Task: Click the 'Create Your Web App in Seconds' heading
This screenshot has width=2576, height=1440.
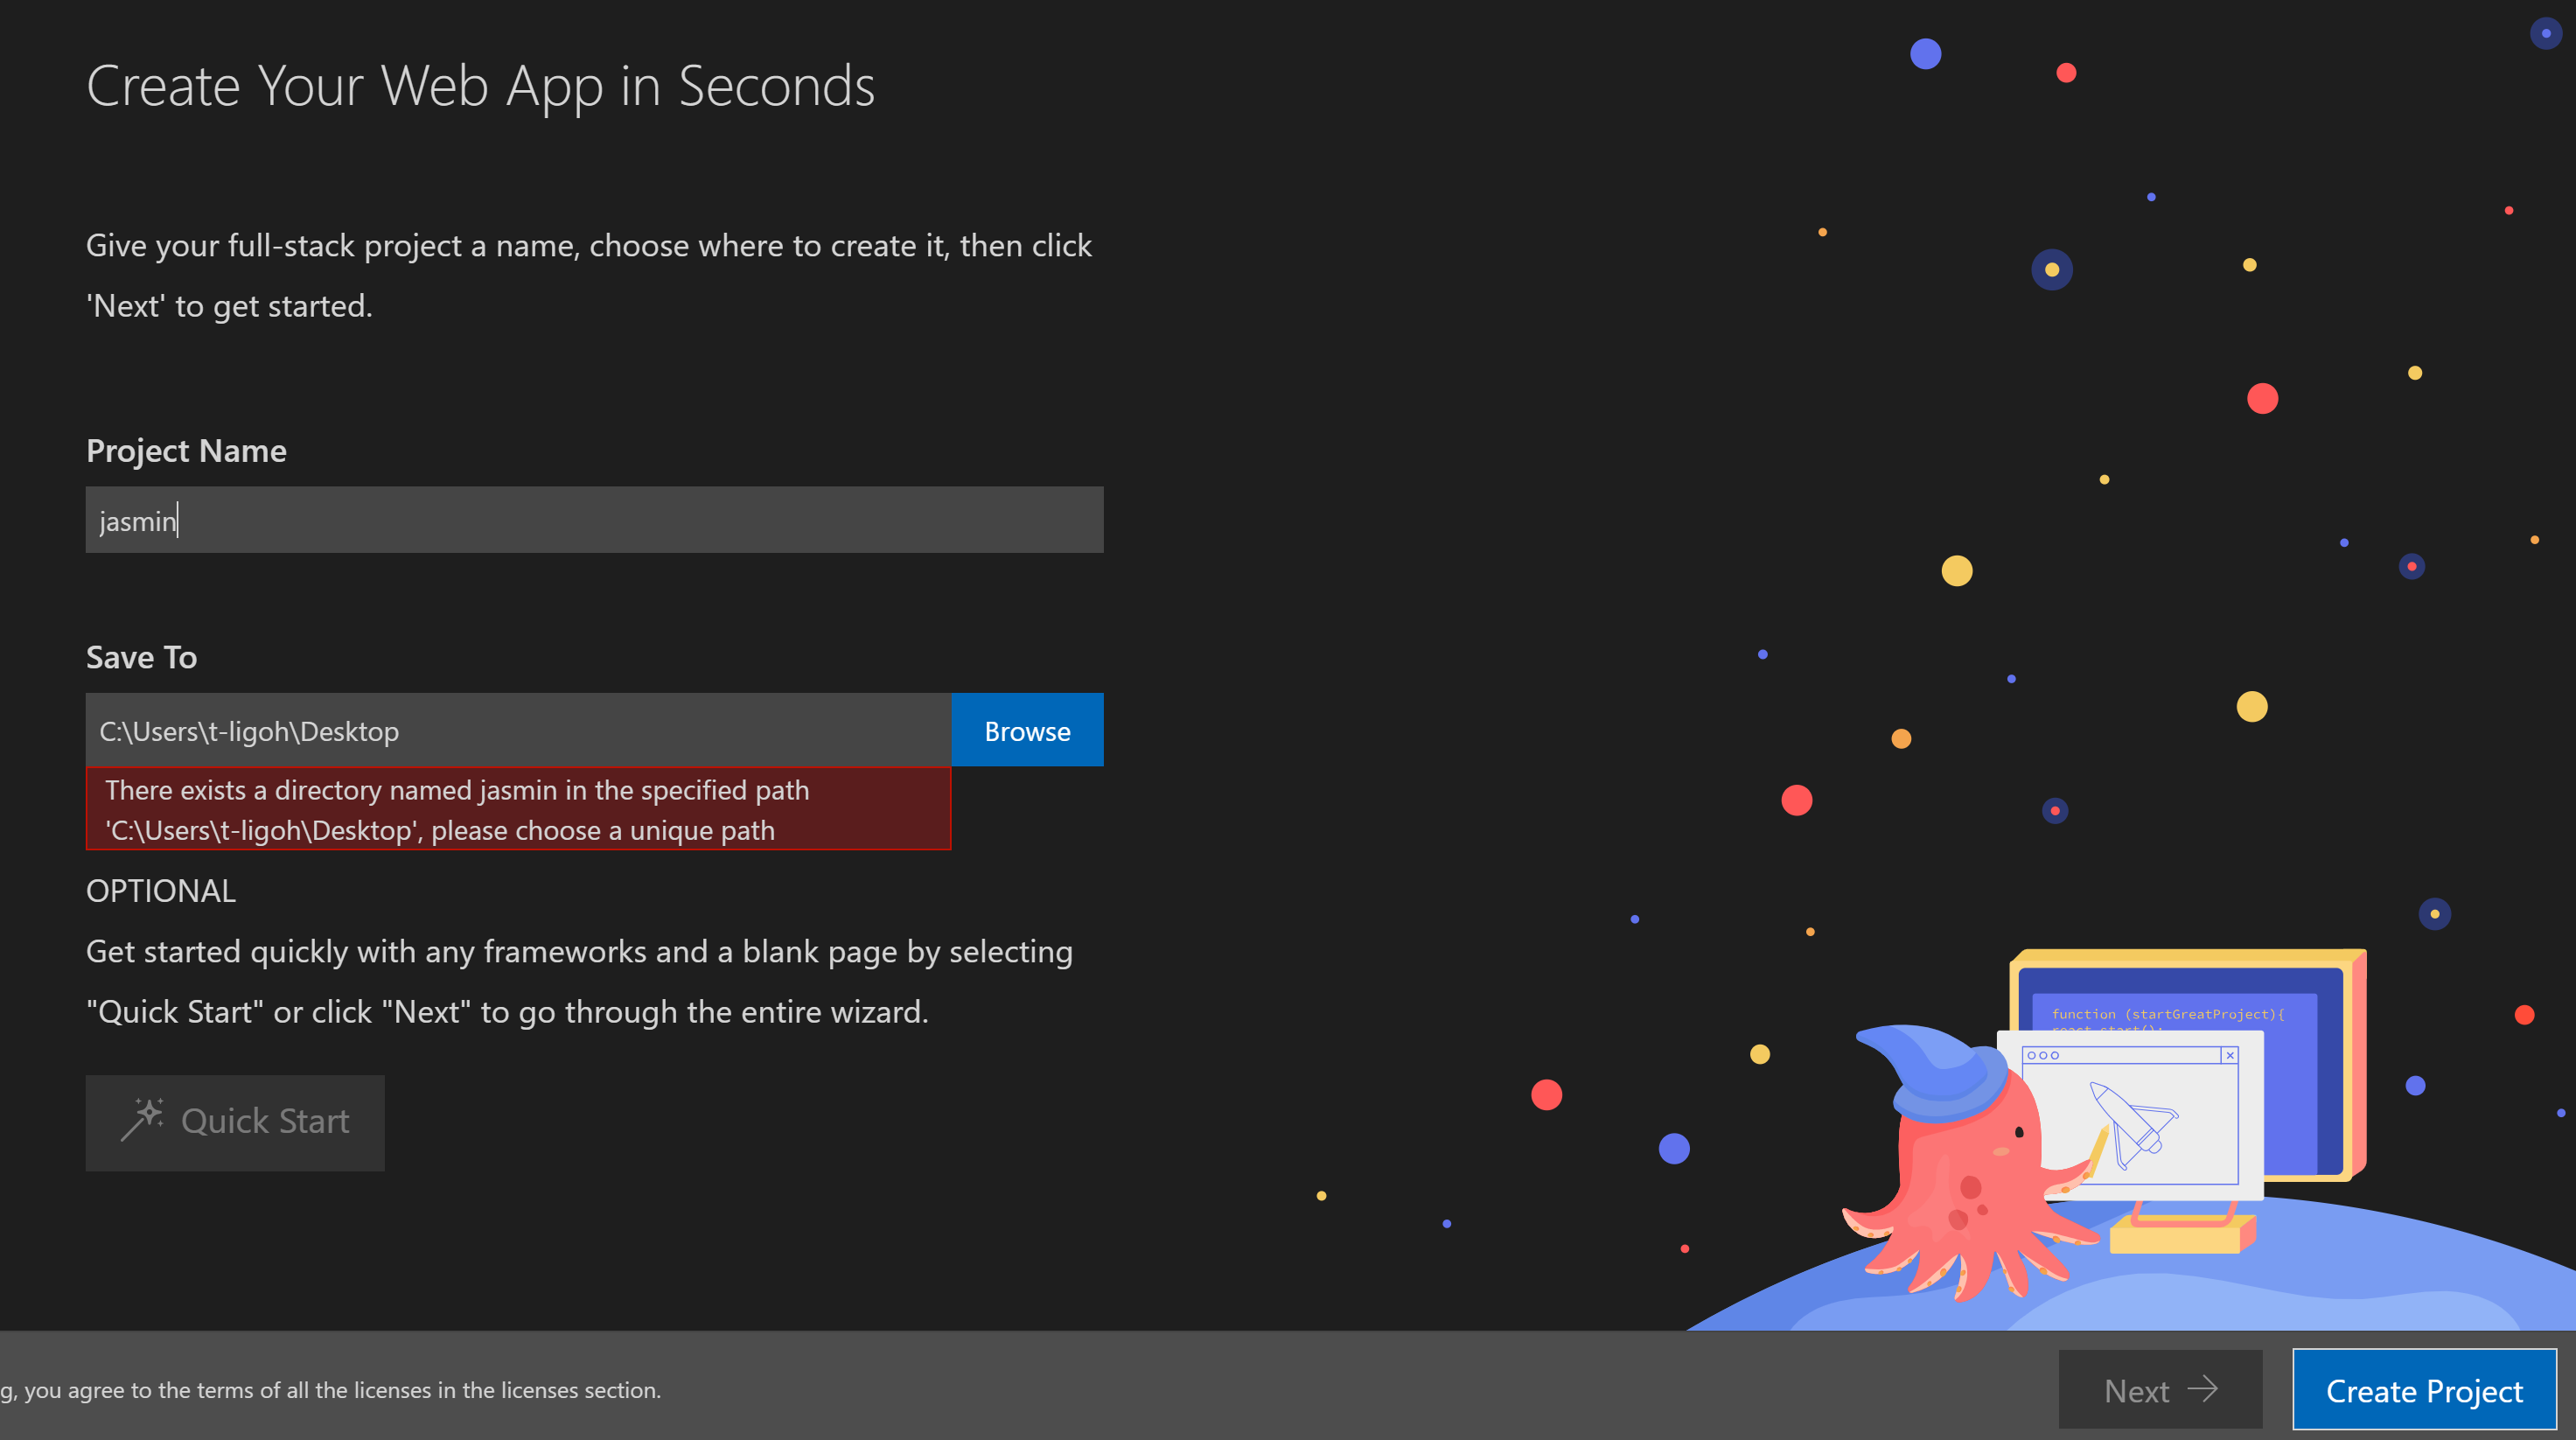Action: click(480, 86)
